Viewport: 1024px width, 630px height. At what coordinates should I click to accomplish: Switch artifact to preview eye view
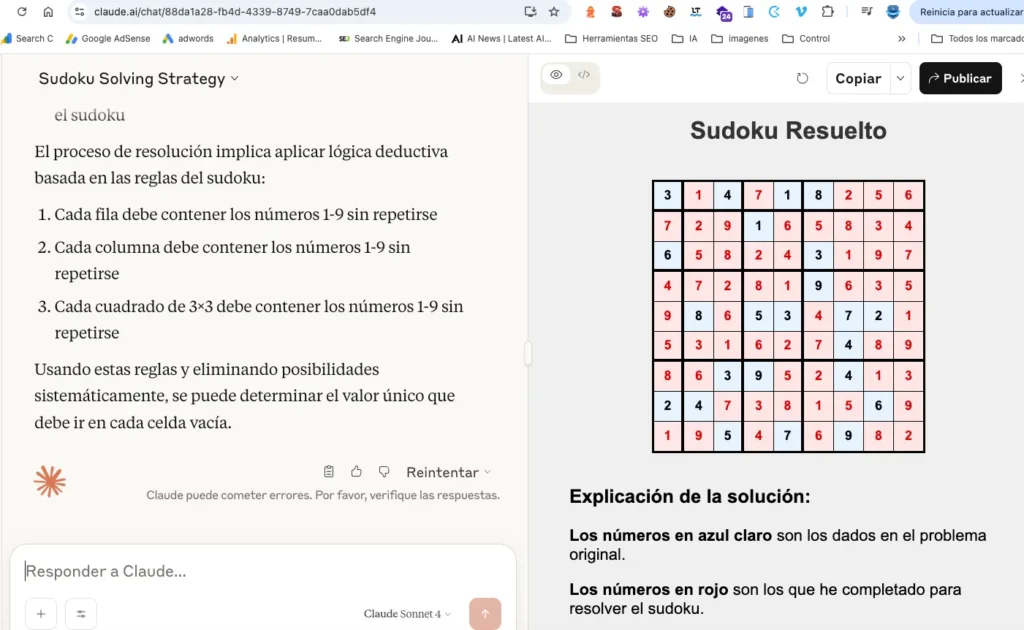(x=556, y=75)
